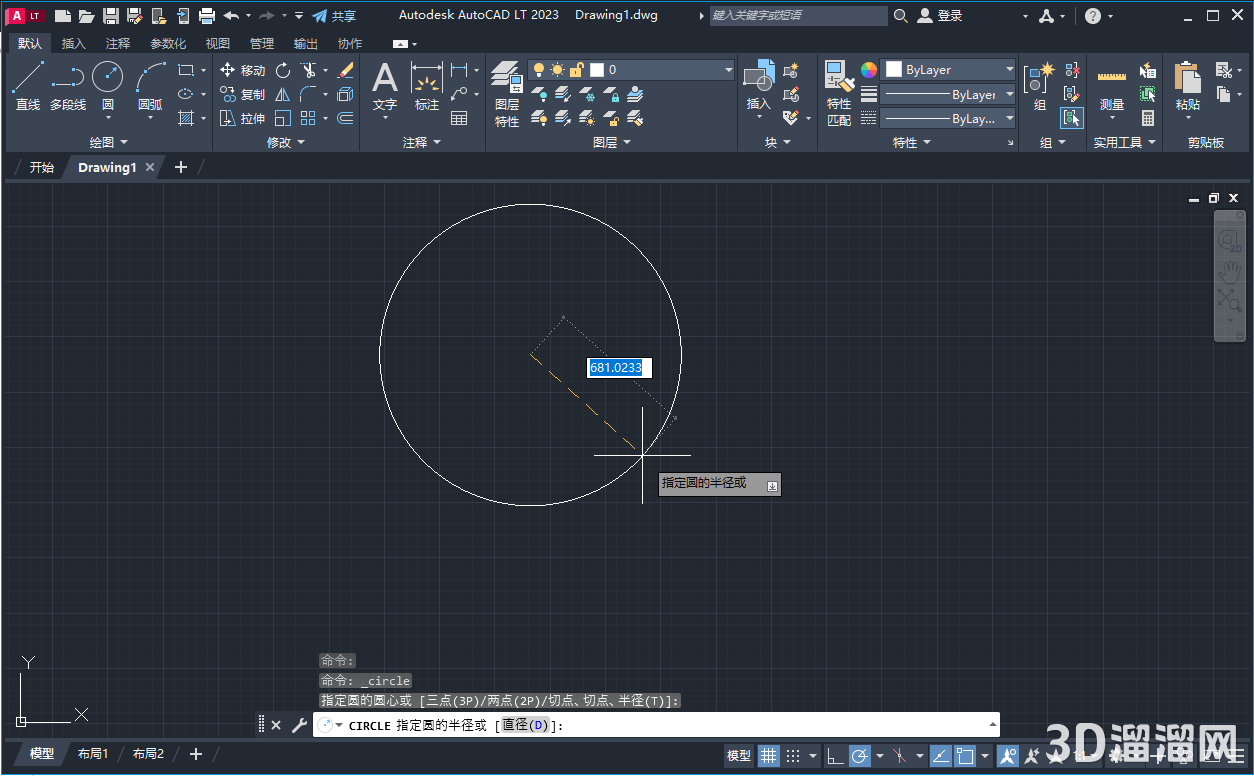Click the Text (文字) tool icon

click(x=385, y=78)
